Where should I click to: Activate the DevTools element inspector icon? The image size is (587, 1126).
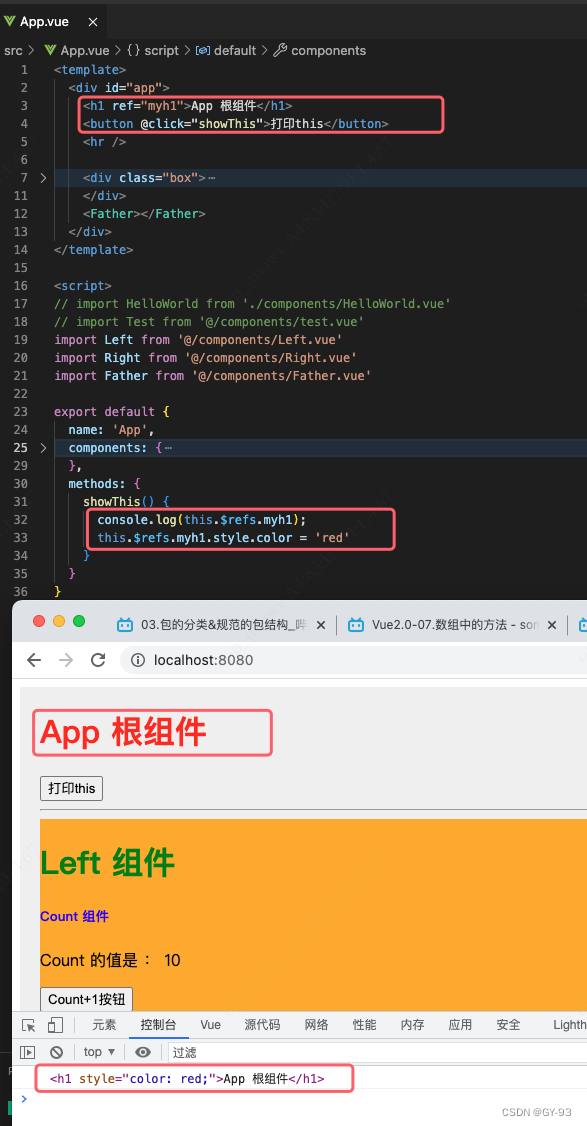(x=29, y=1025)
